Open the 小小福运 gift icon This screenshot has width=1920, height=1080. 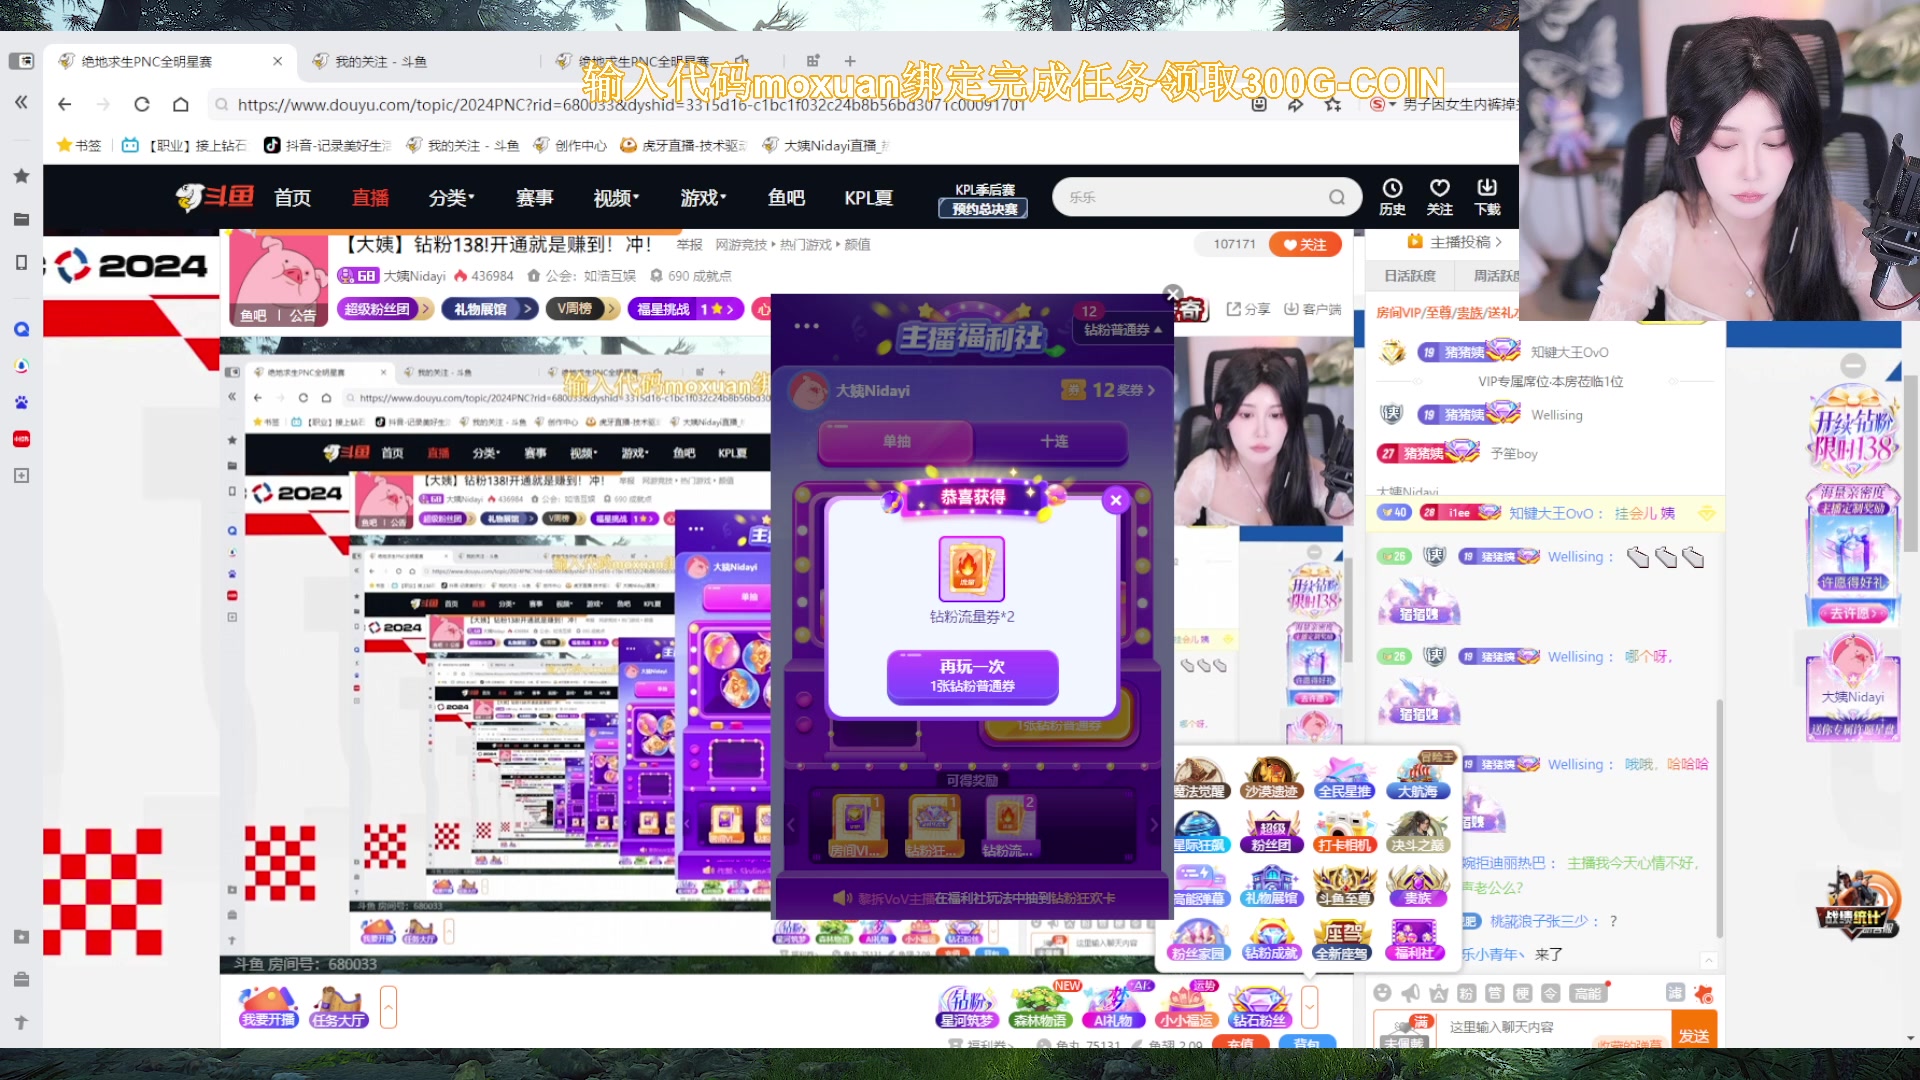click(1186, 1007)
